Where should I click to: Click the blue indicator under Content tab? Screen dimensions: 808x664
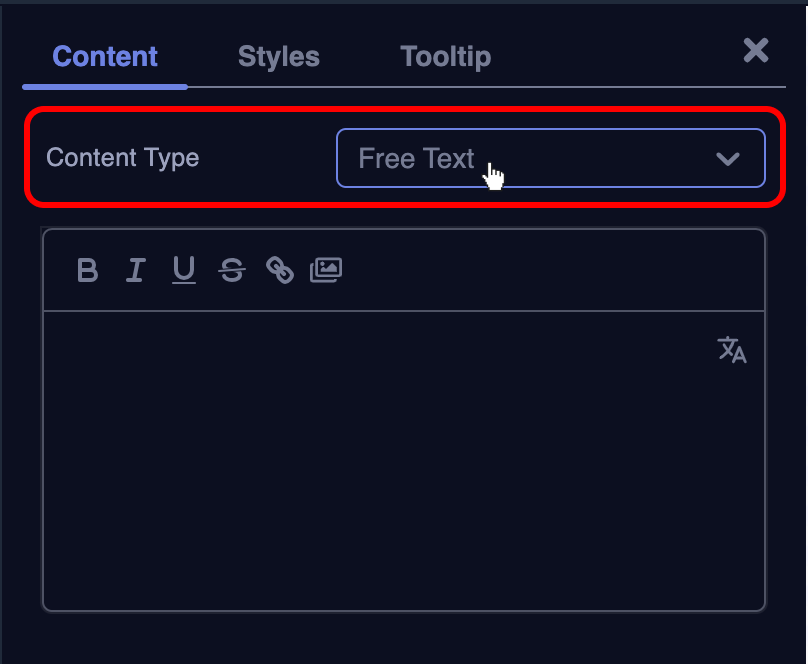click(x=105, y=87)
